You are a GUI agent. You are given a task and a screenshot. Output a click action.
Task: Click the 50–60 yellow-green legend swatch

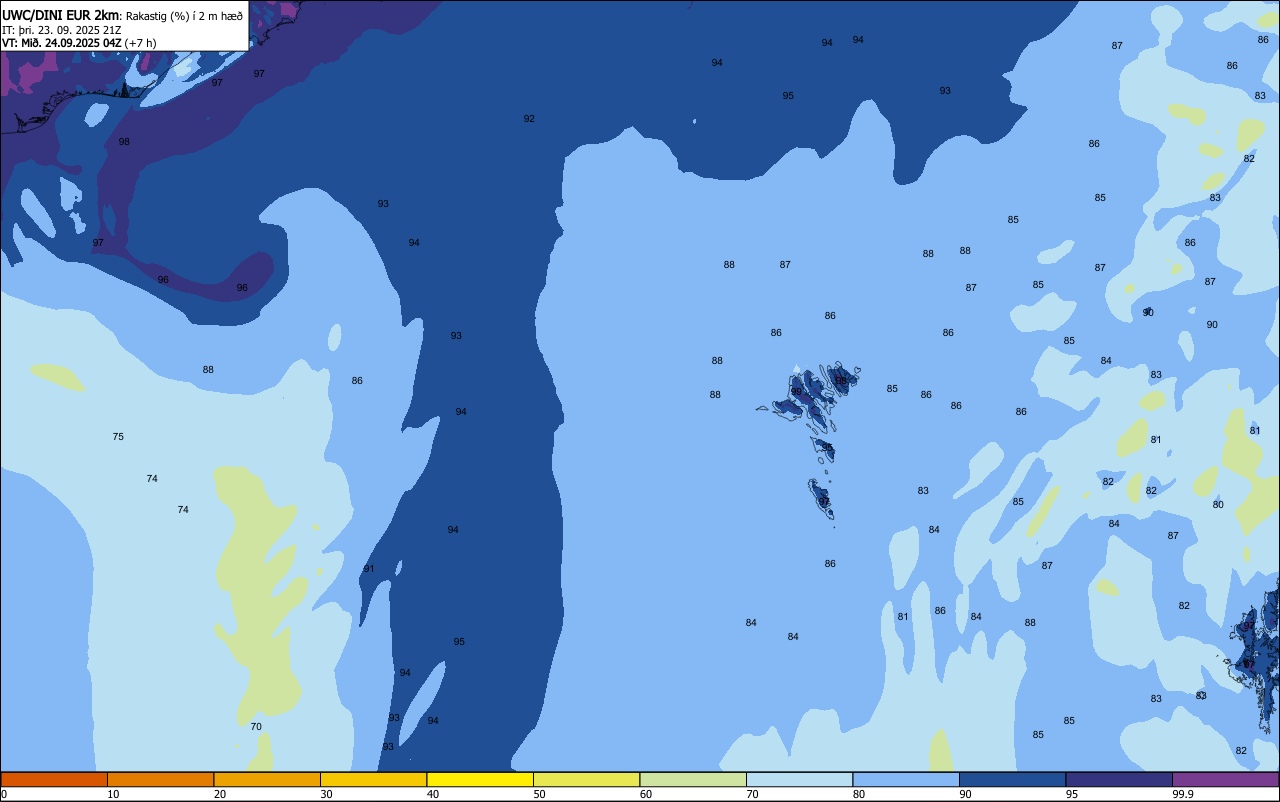point(586,779)
